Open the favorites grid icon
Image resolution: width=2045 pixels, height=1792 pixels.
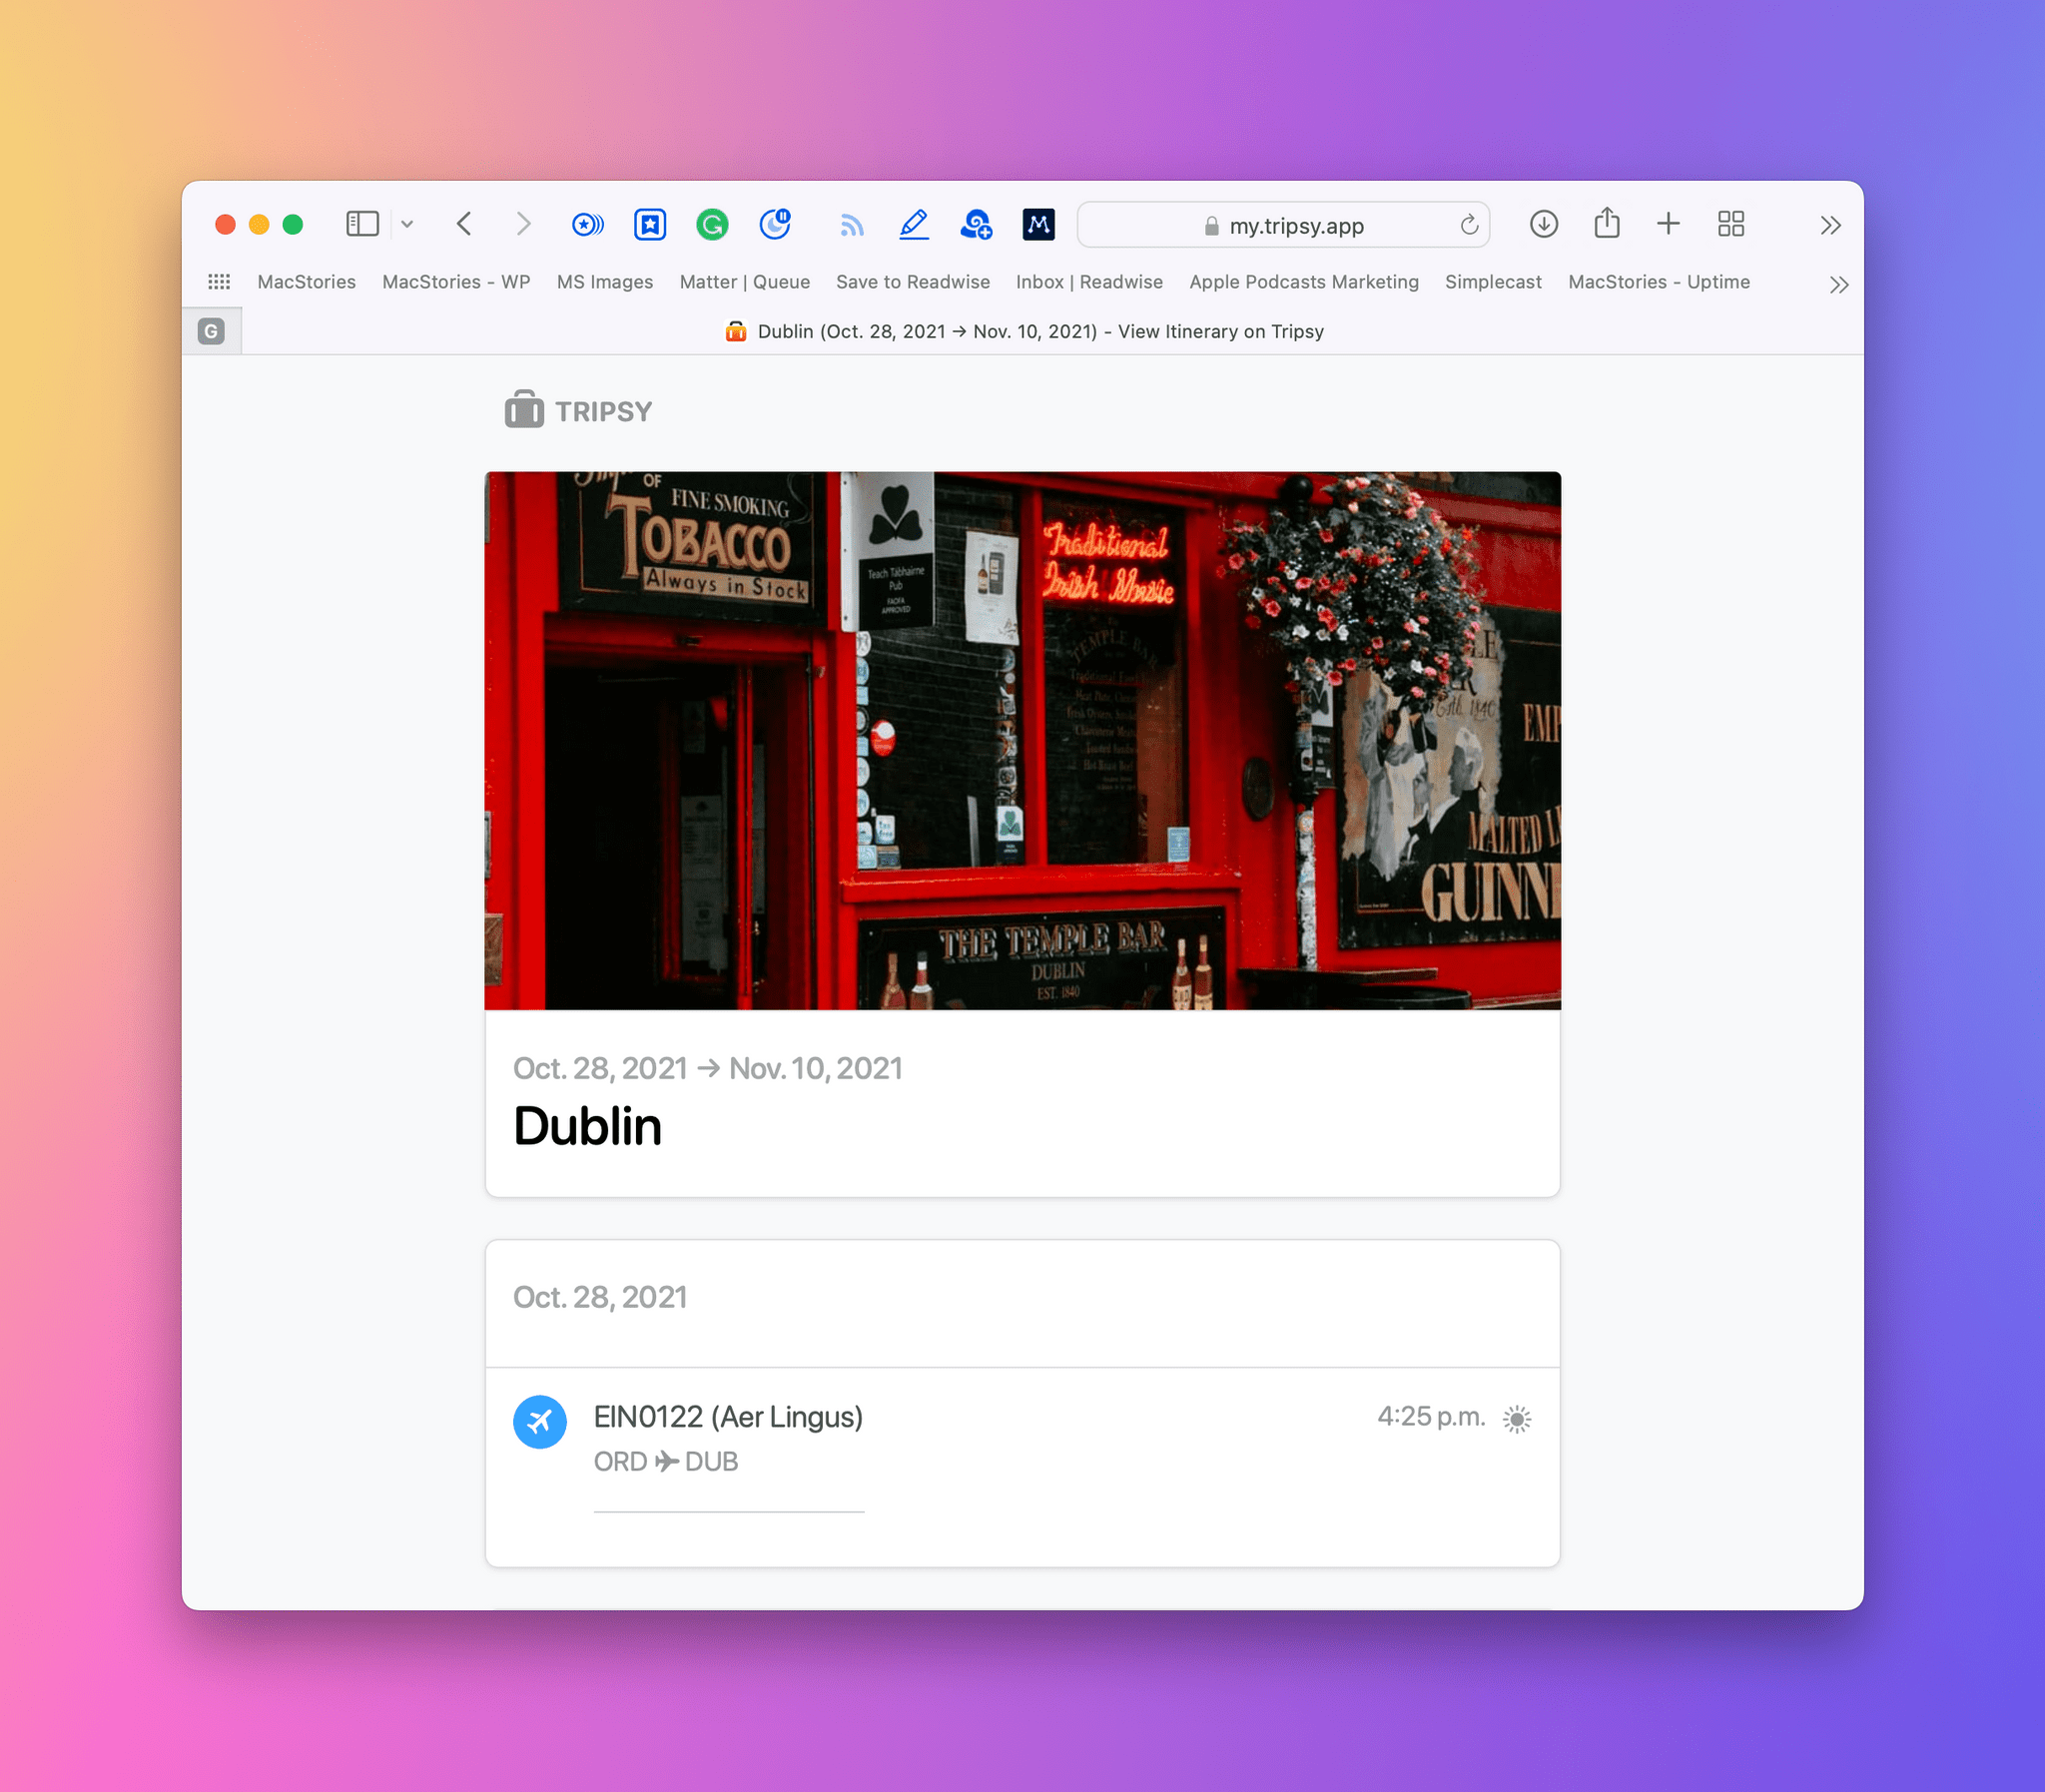coord(219,282)
